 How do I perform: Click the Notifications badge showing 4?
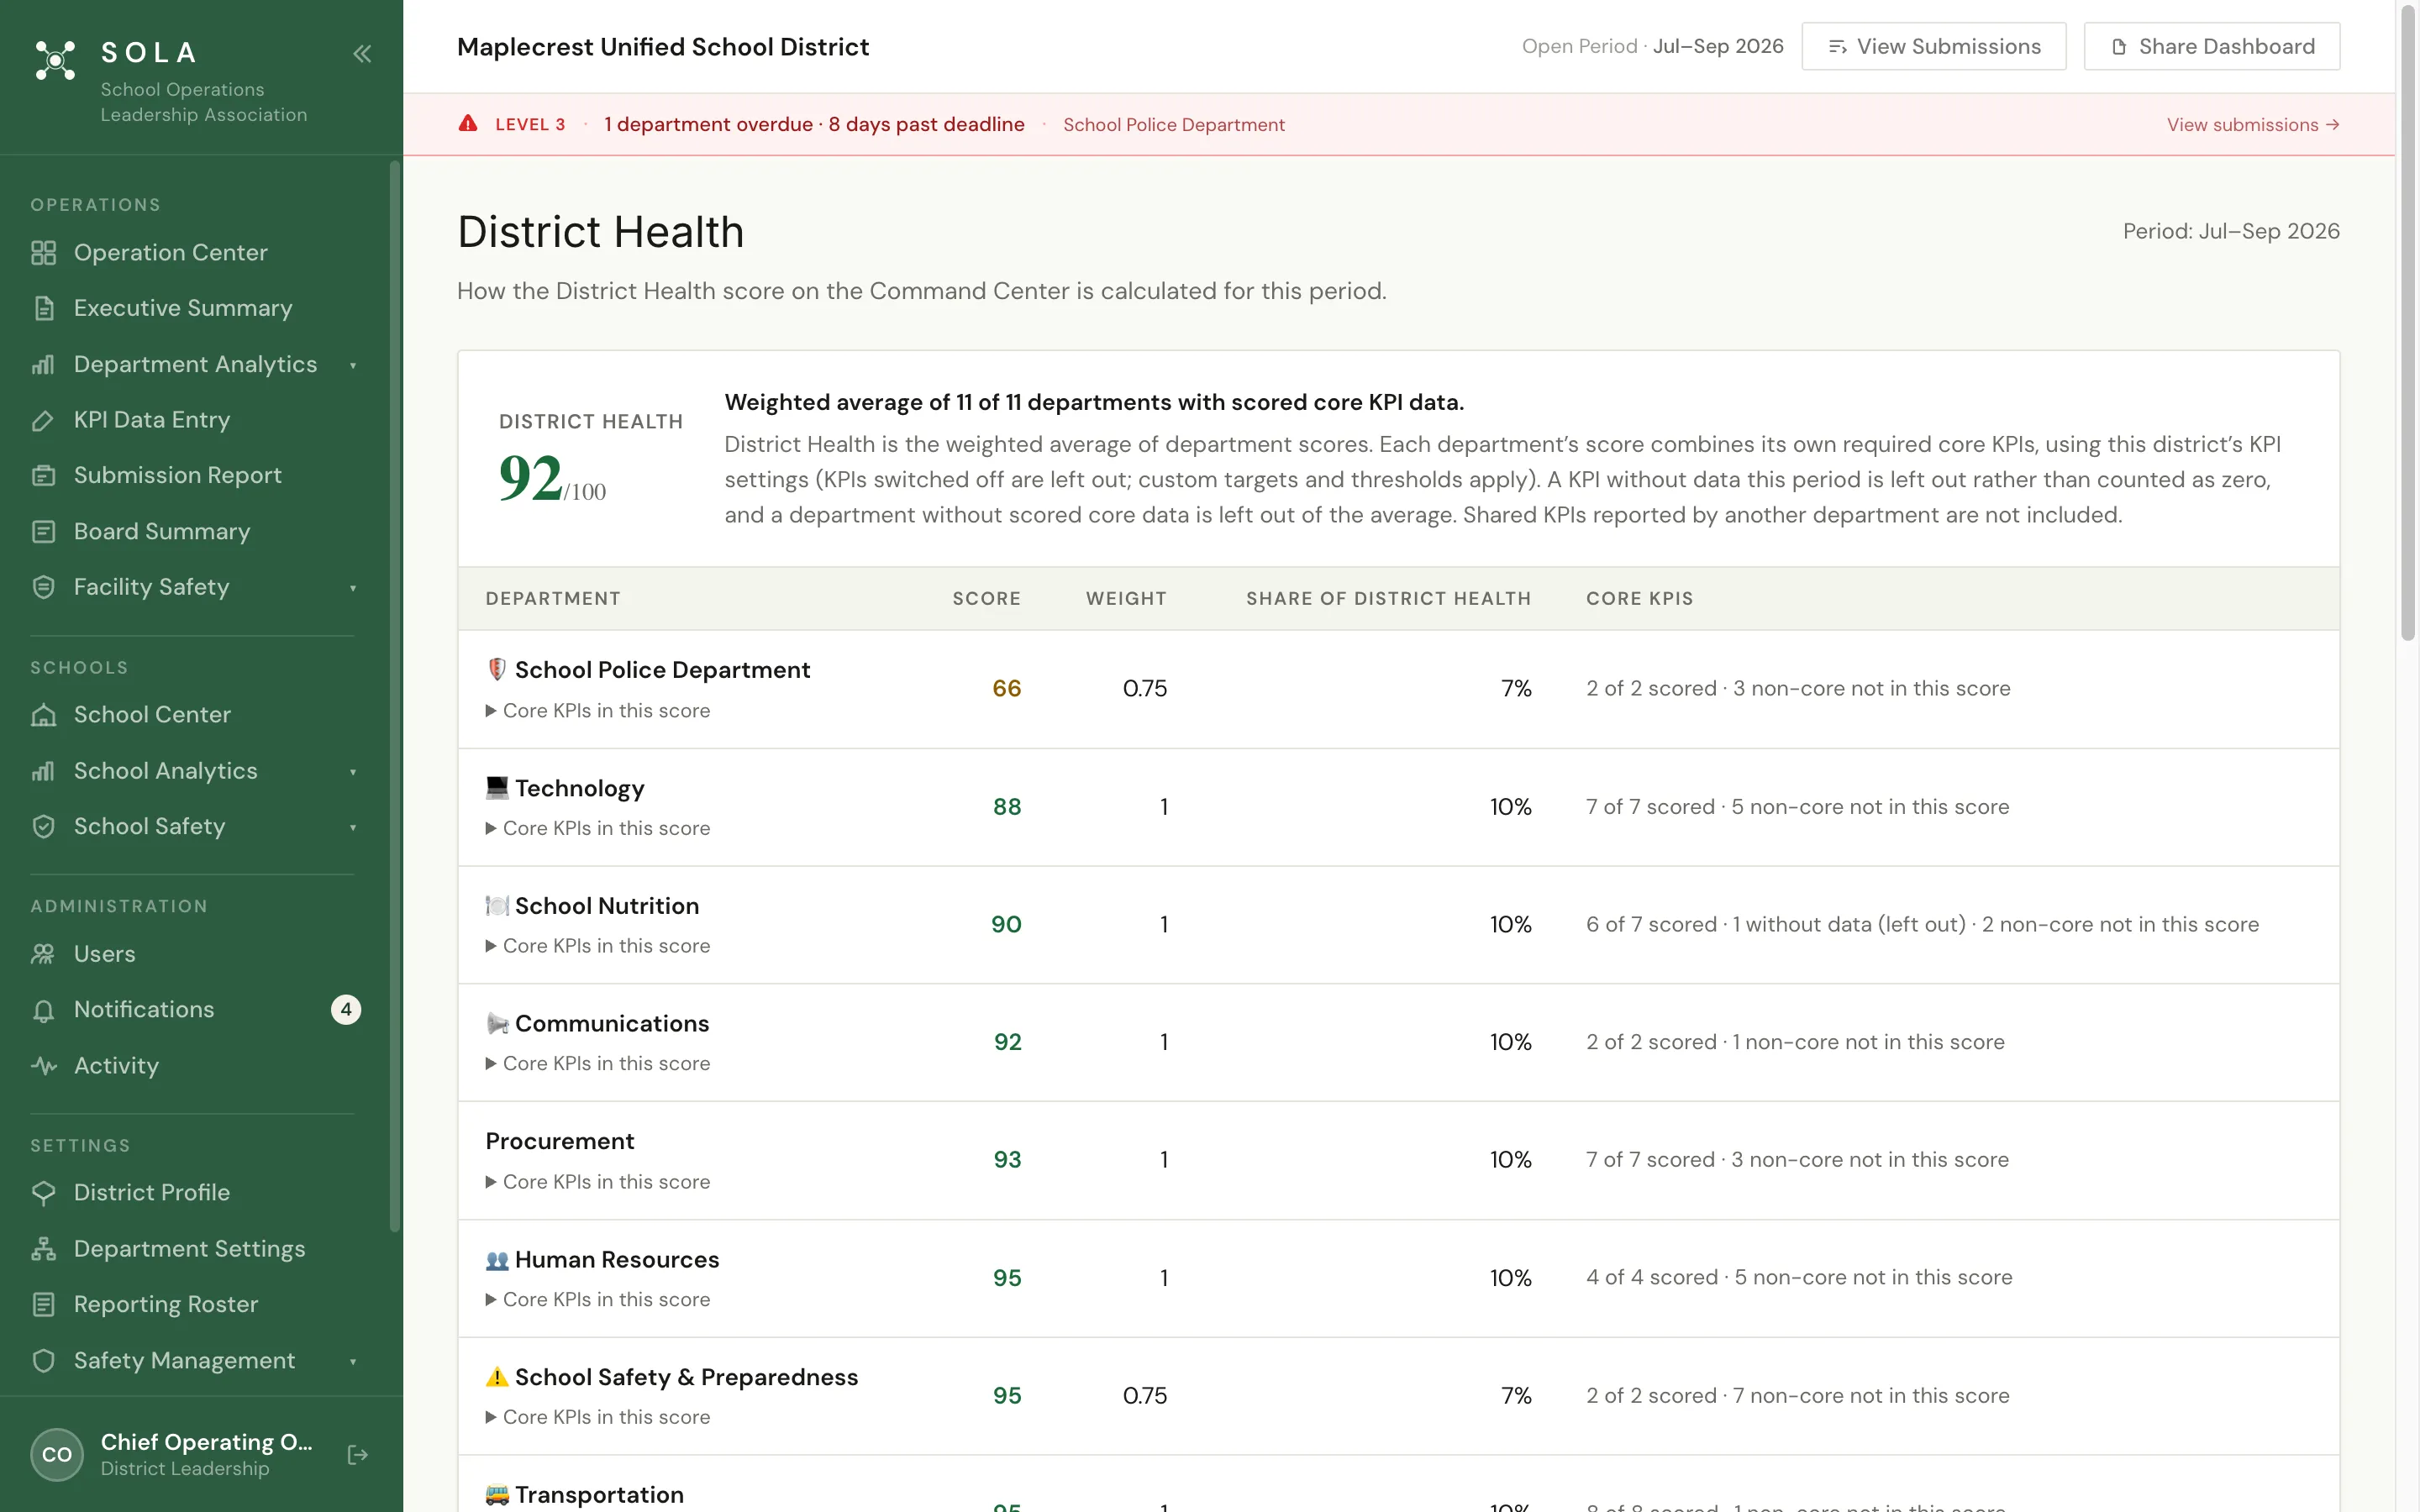tap(346, 1010)
